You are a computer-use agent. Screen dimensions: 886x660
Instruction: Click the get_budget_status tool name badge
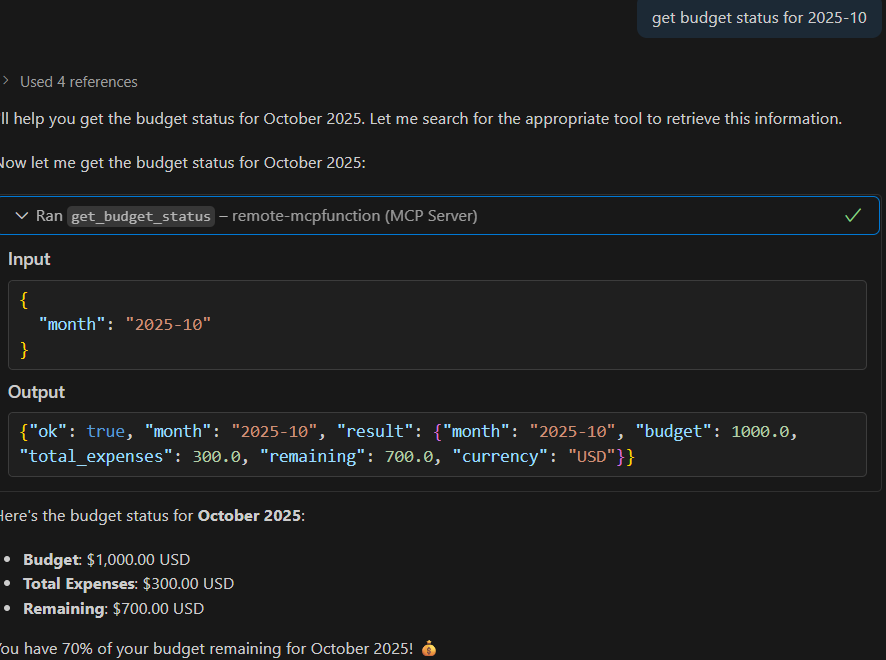(141, 216)
